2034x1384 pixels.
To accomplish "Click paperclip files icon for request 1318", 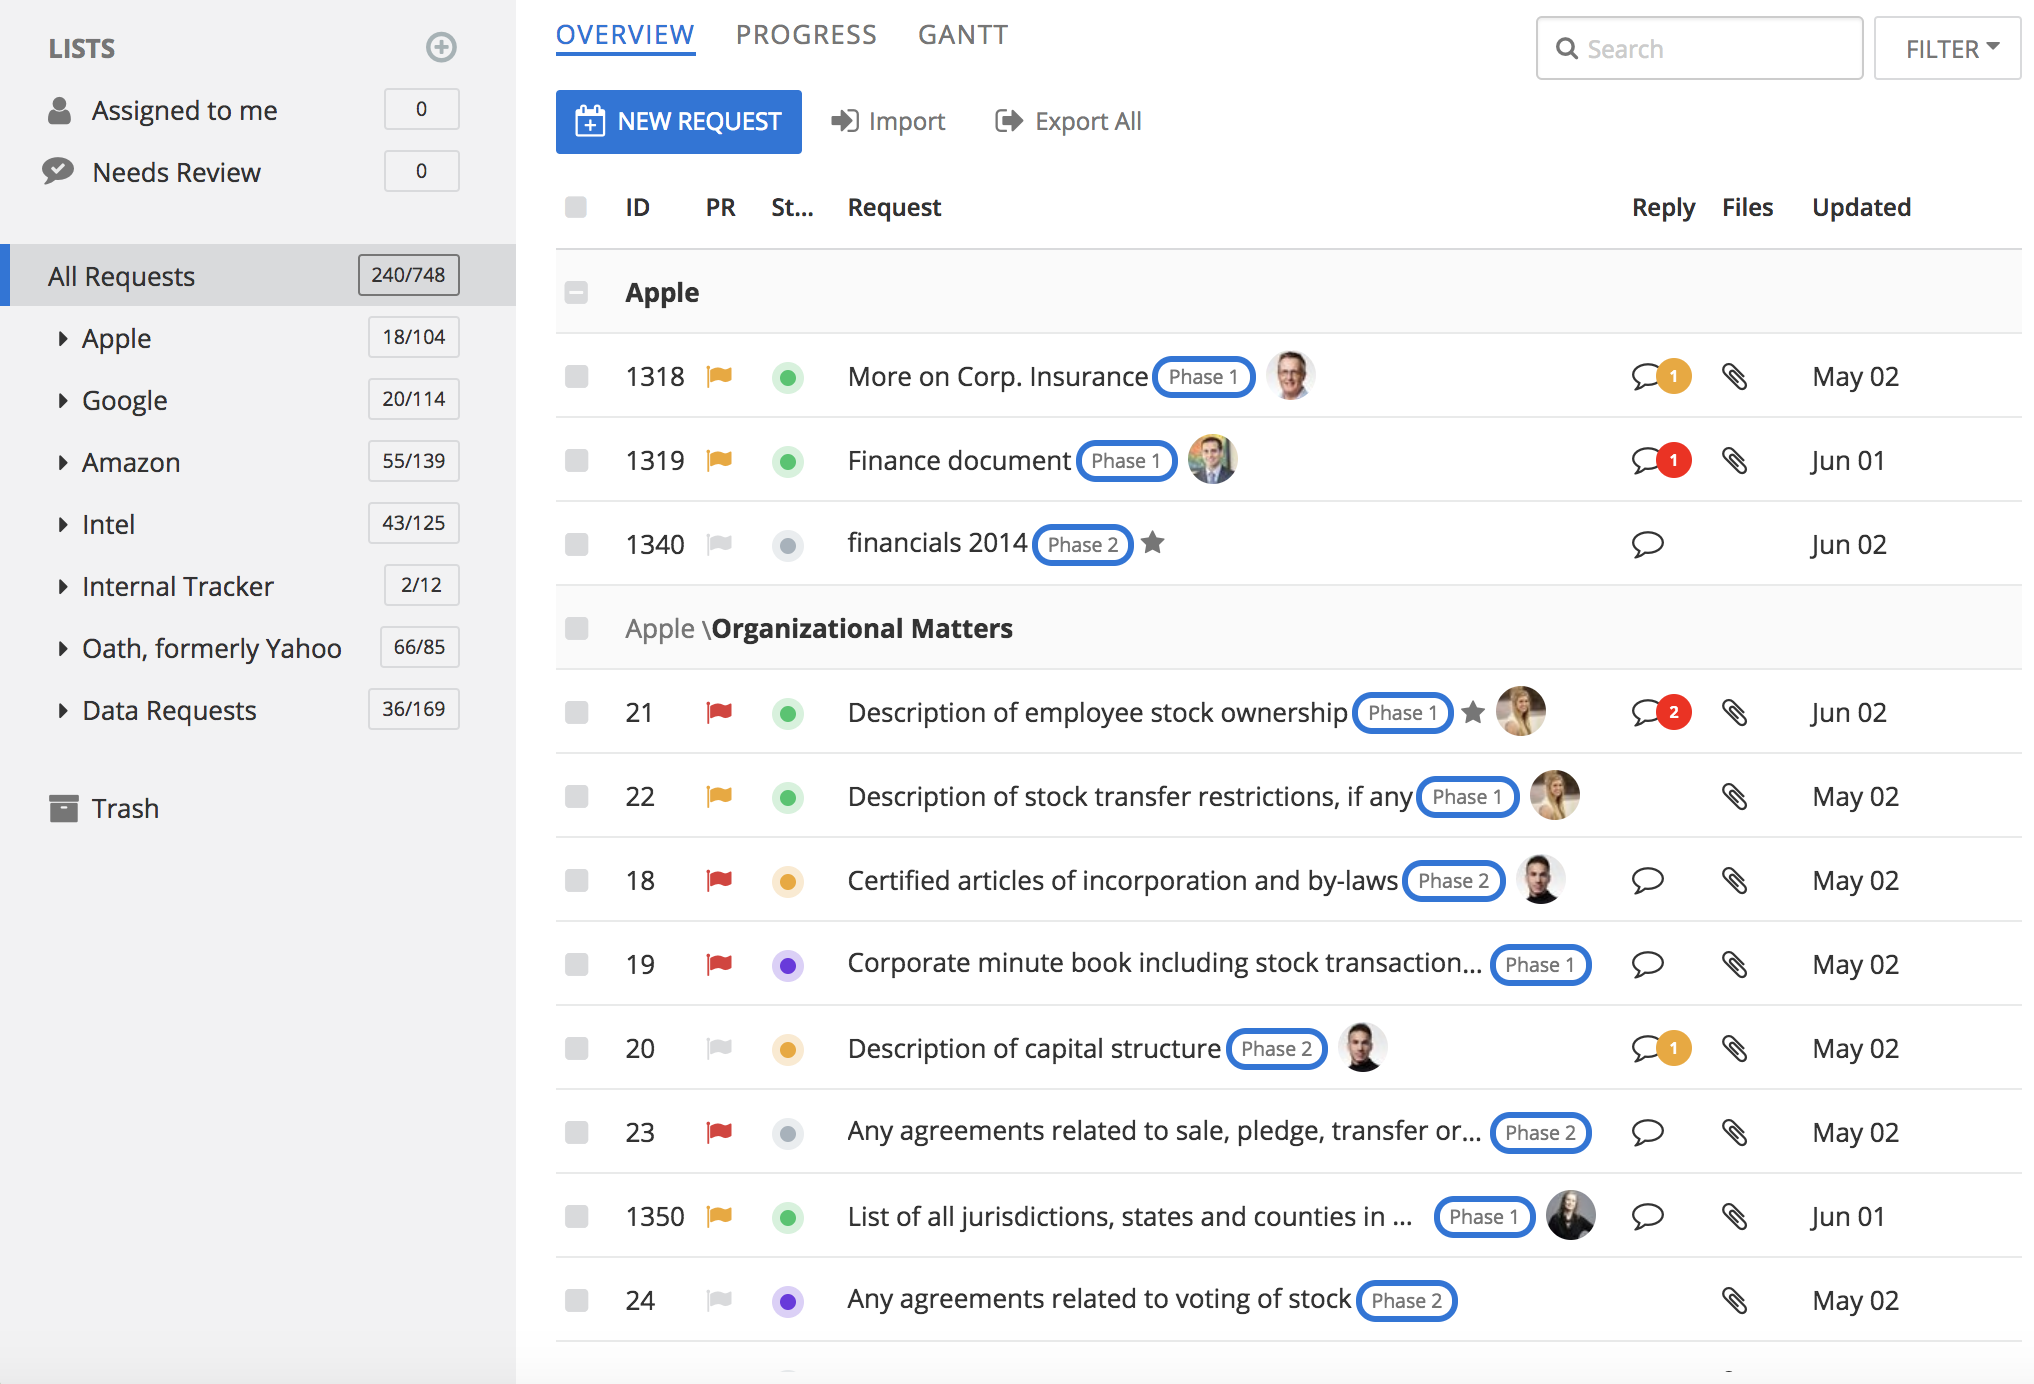I will point(1734,377).
